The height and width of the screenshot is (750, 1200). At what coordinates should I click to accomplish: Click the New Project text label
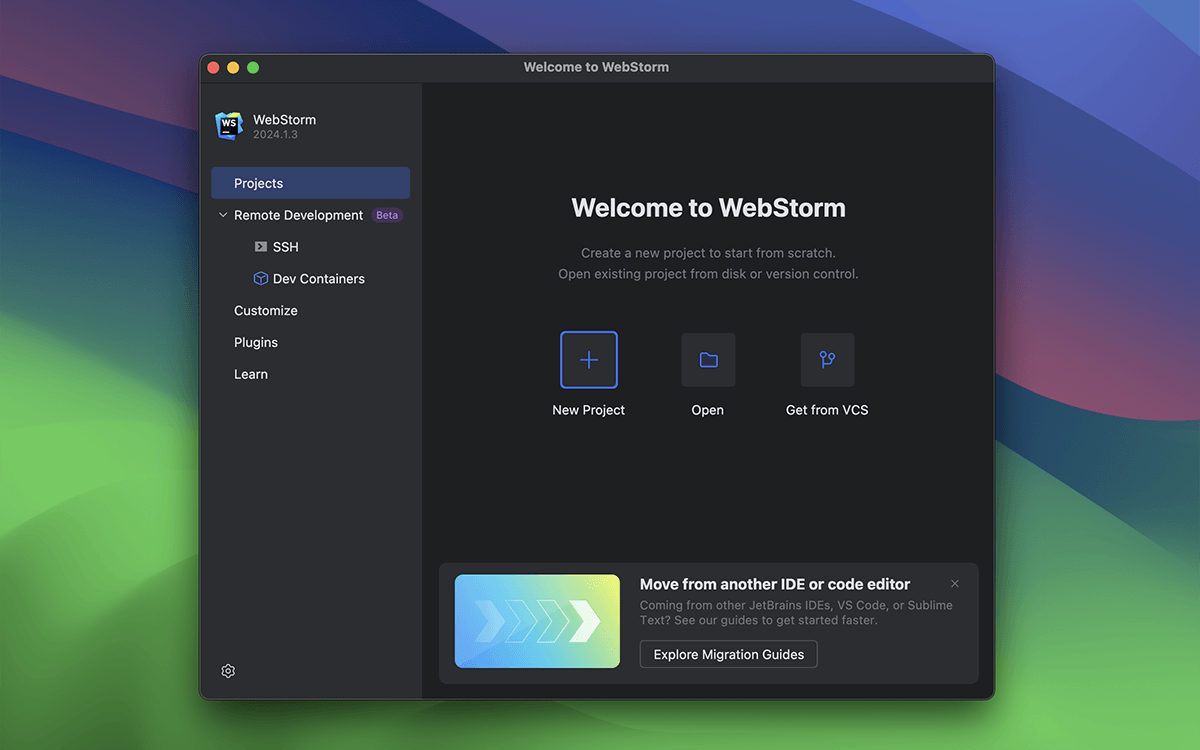589,410
